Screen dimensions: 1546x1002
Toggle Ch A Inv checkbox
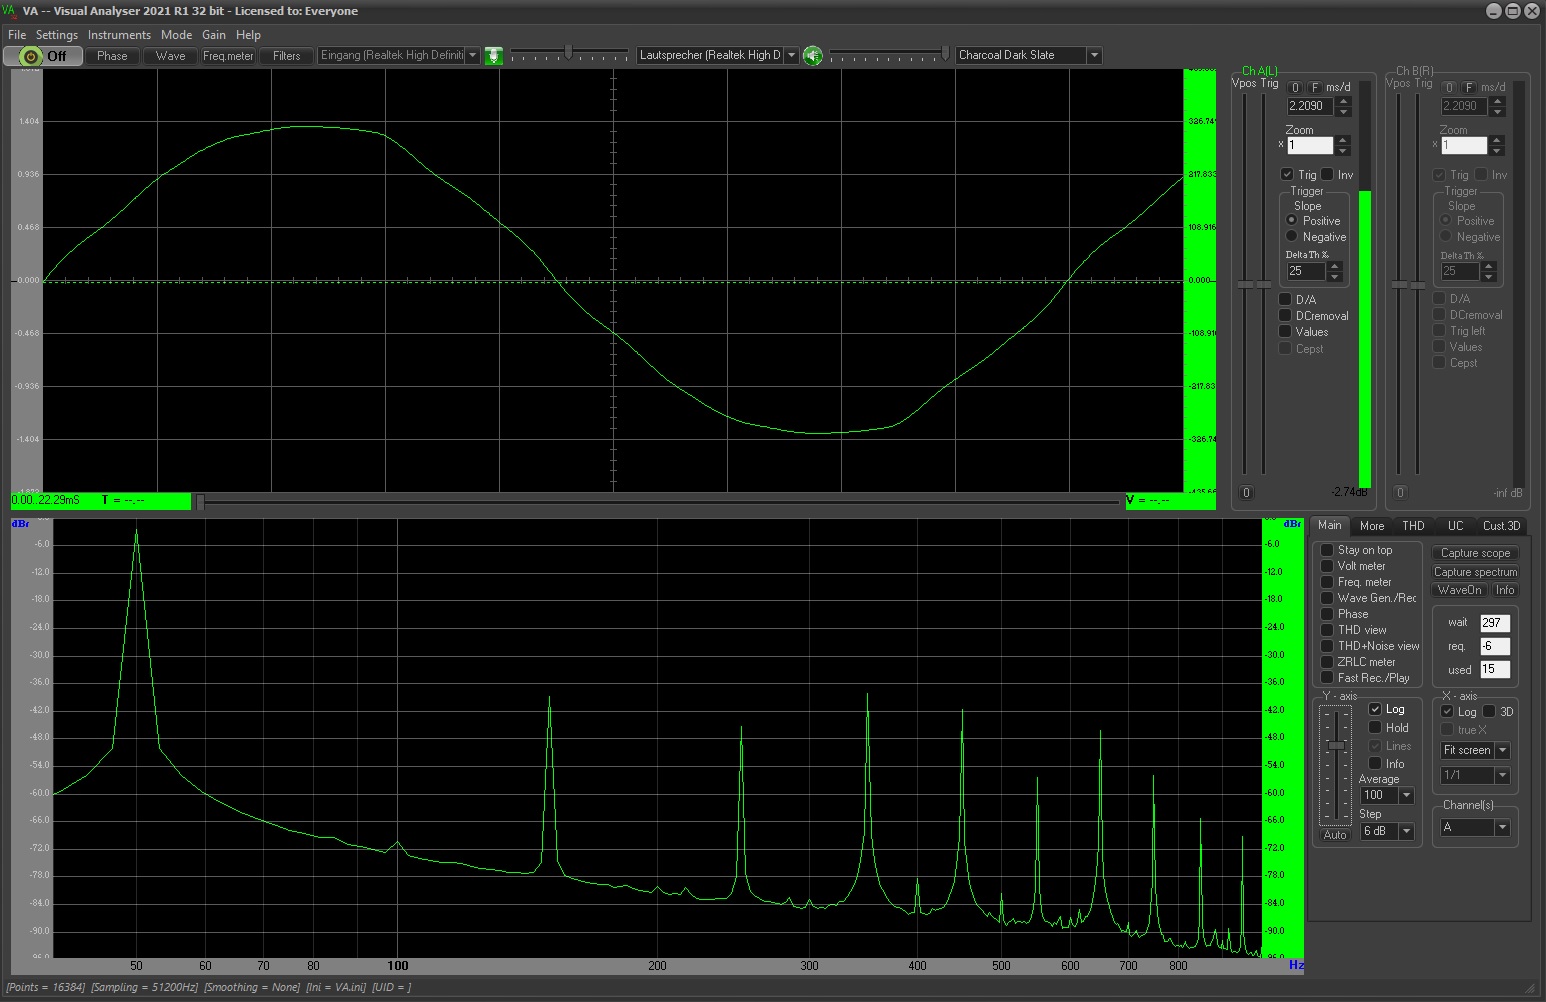[x=1327, y=174]
